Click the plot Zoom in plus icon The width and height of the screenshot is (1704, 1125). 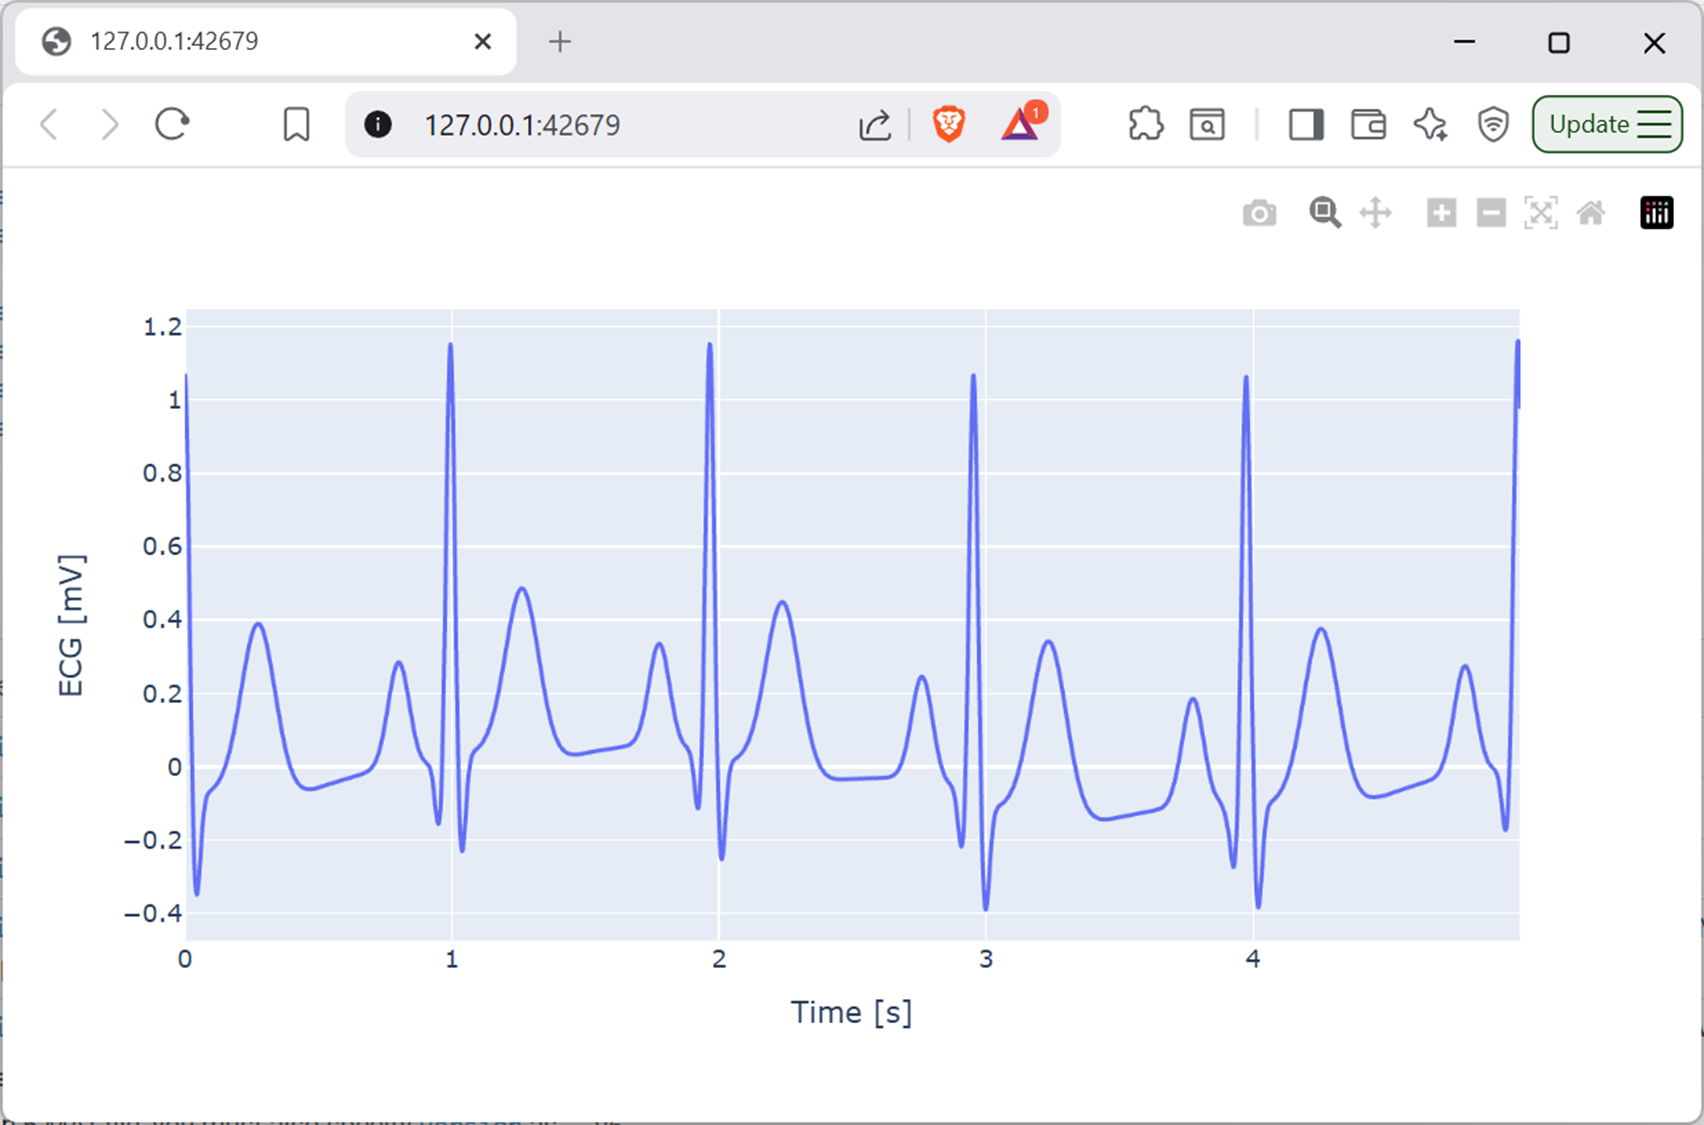pos(1441,213)
